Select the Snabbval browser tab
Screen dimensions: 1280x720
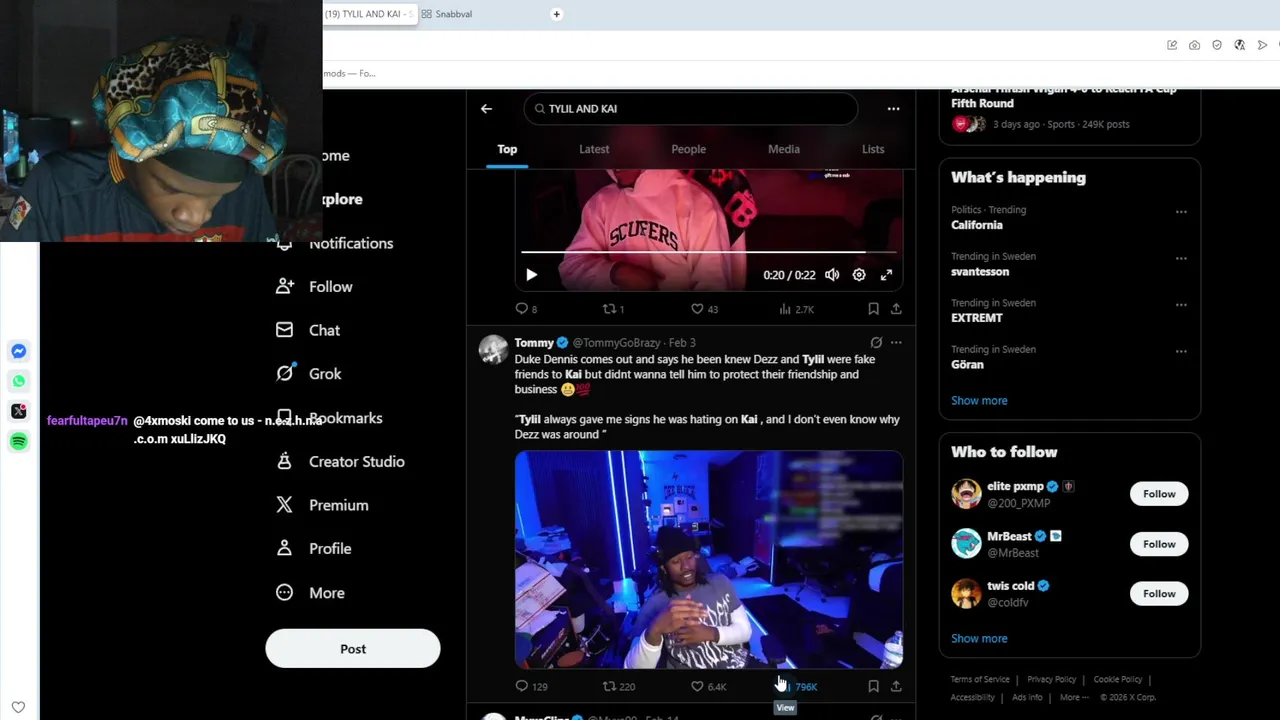click(x=447, y=14)
